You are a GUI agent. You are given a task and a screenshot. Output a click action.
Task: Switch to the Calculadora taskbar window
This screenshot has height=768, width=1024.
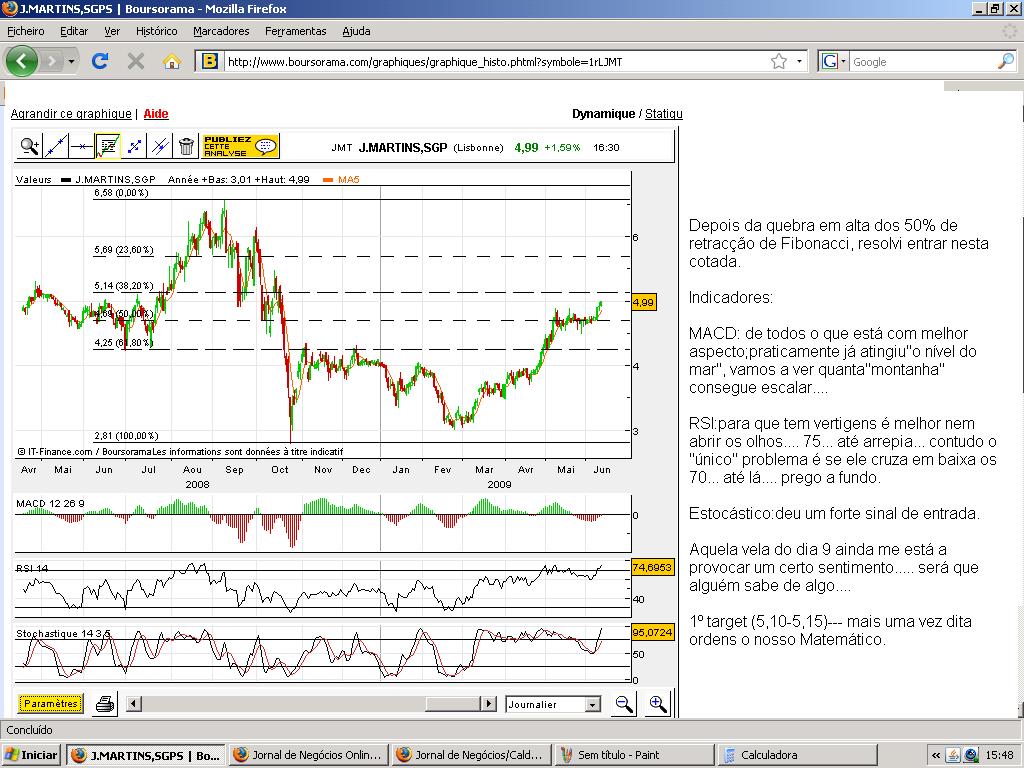pyautogui.click(x=797, y=755)
